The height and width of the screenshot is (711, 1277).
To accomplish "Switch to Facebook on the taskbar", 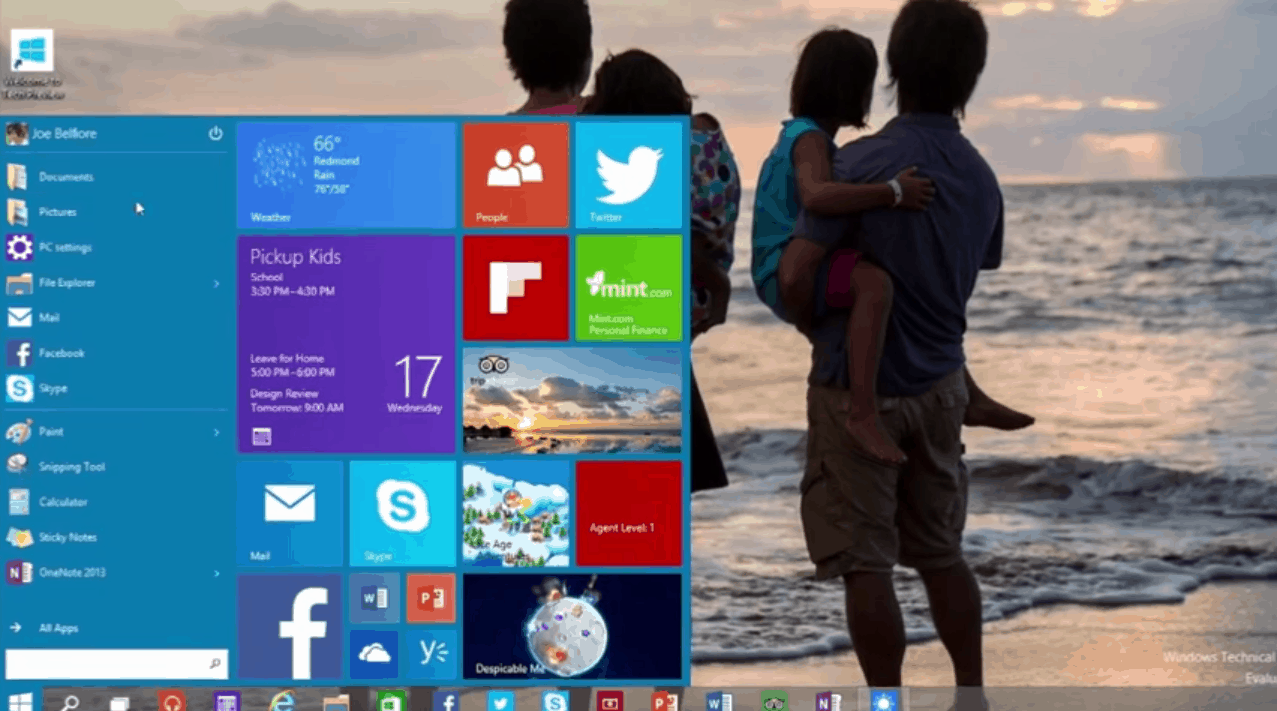I will tap(446, 702).
